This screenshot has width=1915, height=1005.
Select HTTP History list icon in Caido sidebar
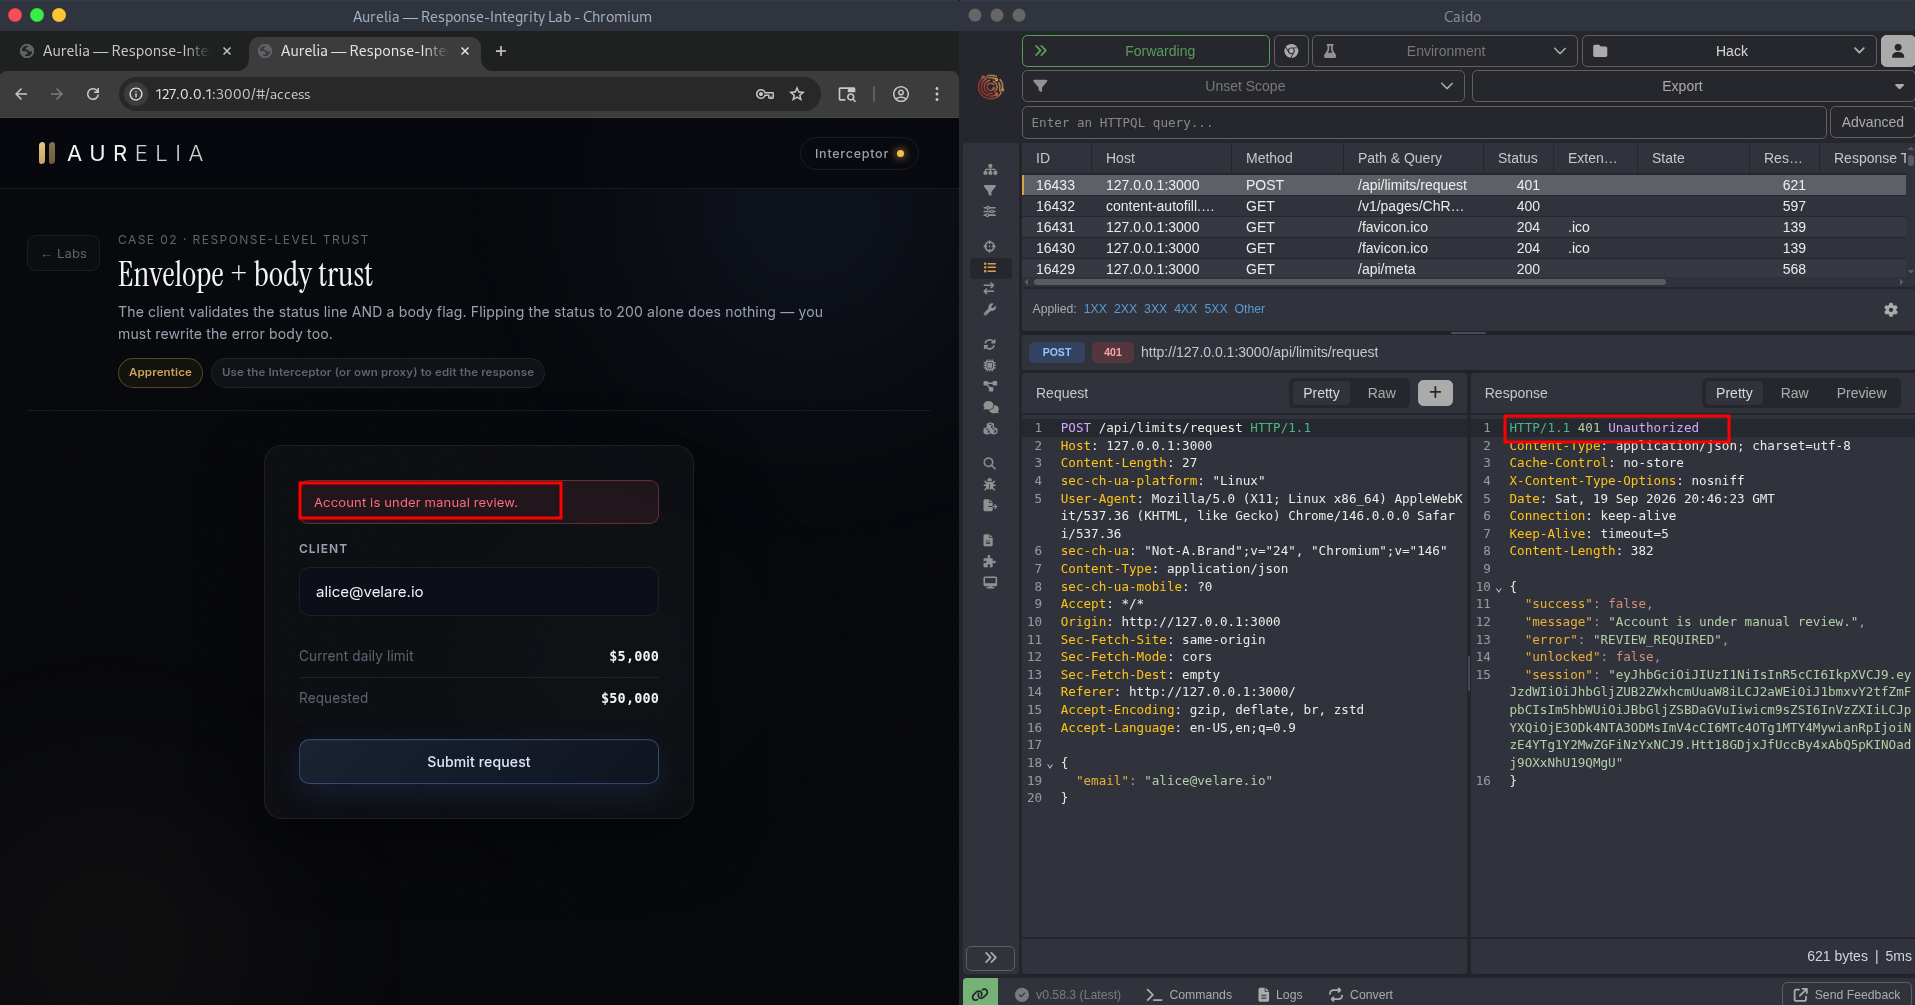click(x=990, y=267)
